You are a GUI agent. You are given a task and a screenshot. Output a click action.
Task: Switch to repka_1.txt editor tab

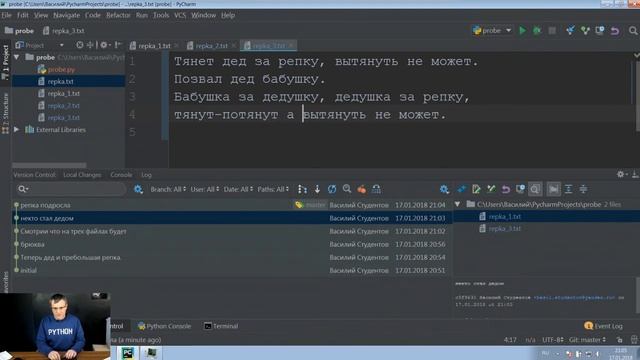pyautogui.click(x=154, y=46)
